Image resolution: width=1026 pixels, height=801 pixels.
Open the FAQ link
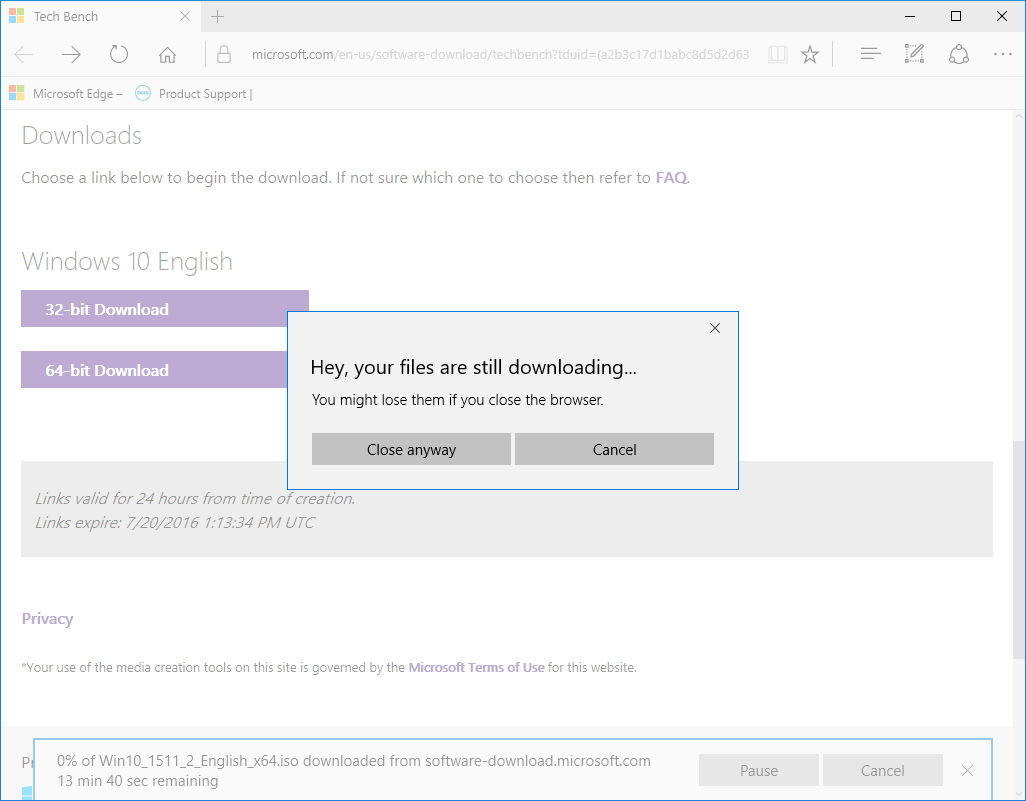click(x=671, y=177)
